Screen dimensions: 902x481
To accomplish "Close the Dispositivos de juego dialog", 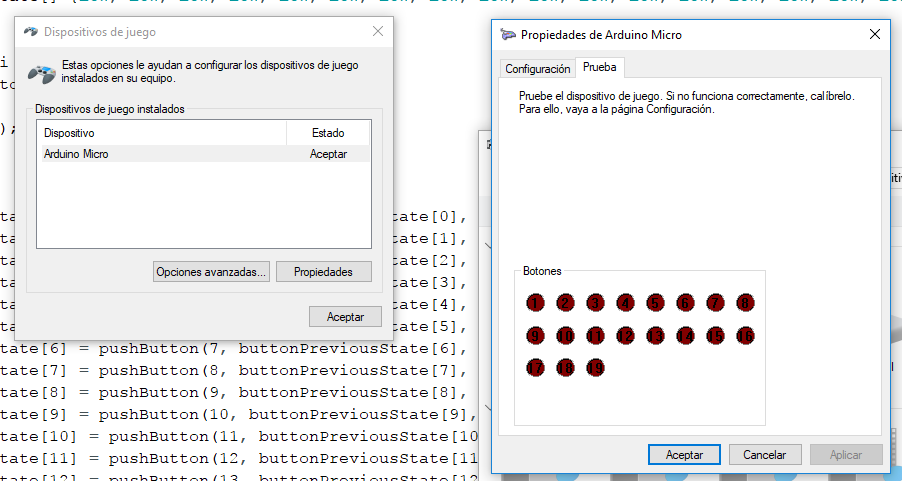I will coord(378,31).
